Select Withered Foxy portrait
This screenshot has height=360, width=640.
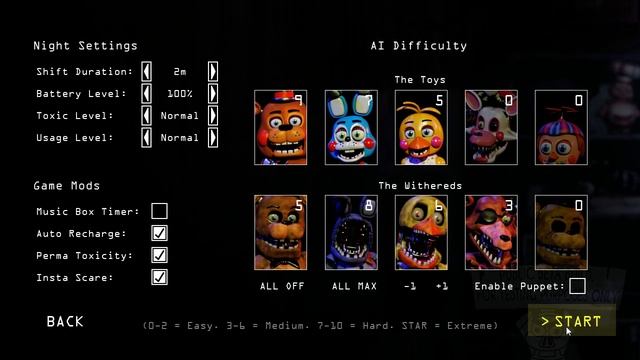(x=491, y=233)
